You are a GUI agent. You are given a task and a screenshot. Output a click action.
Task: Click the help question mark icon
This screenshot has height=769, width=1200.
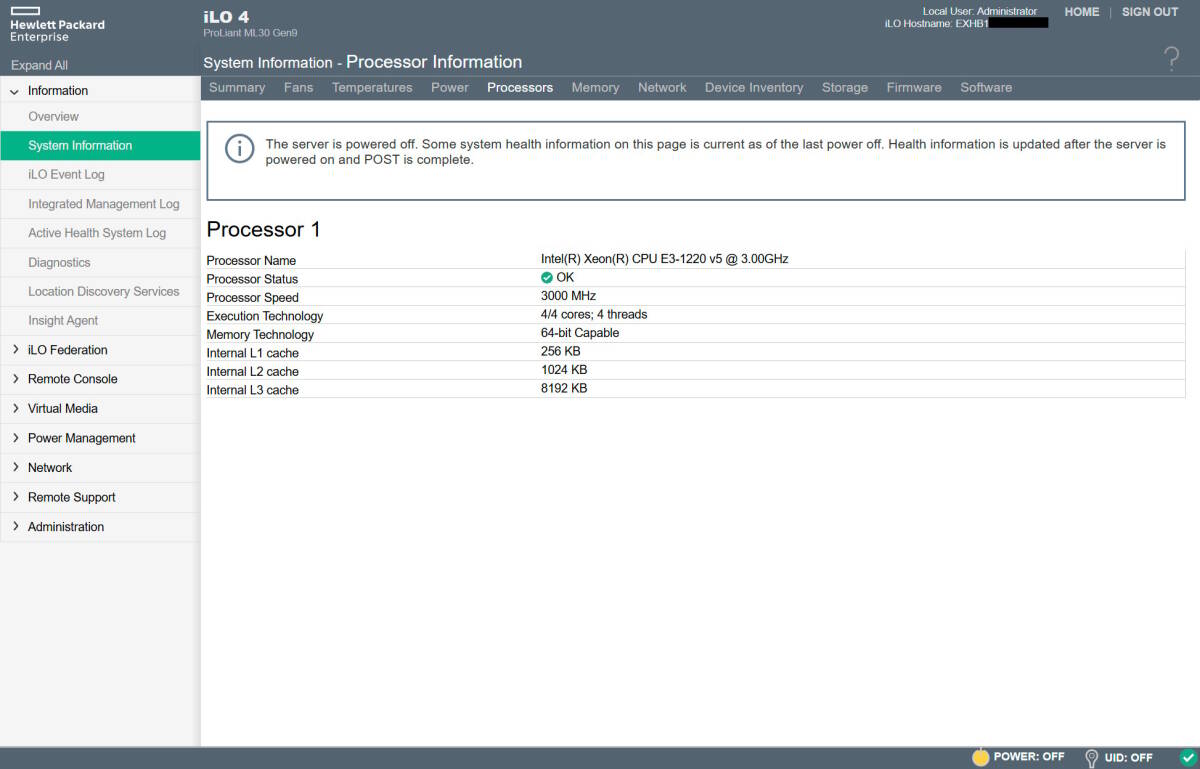pos(1172,59)
